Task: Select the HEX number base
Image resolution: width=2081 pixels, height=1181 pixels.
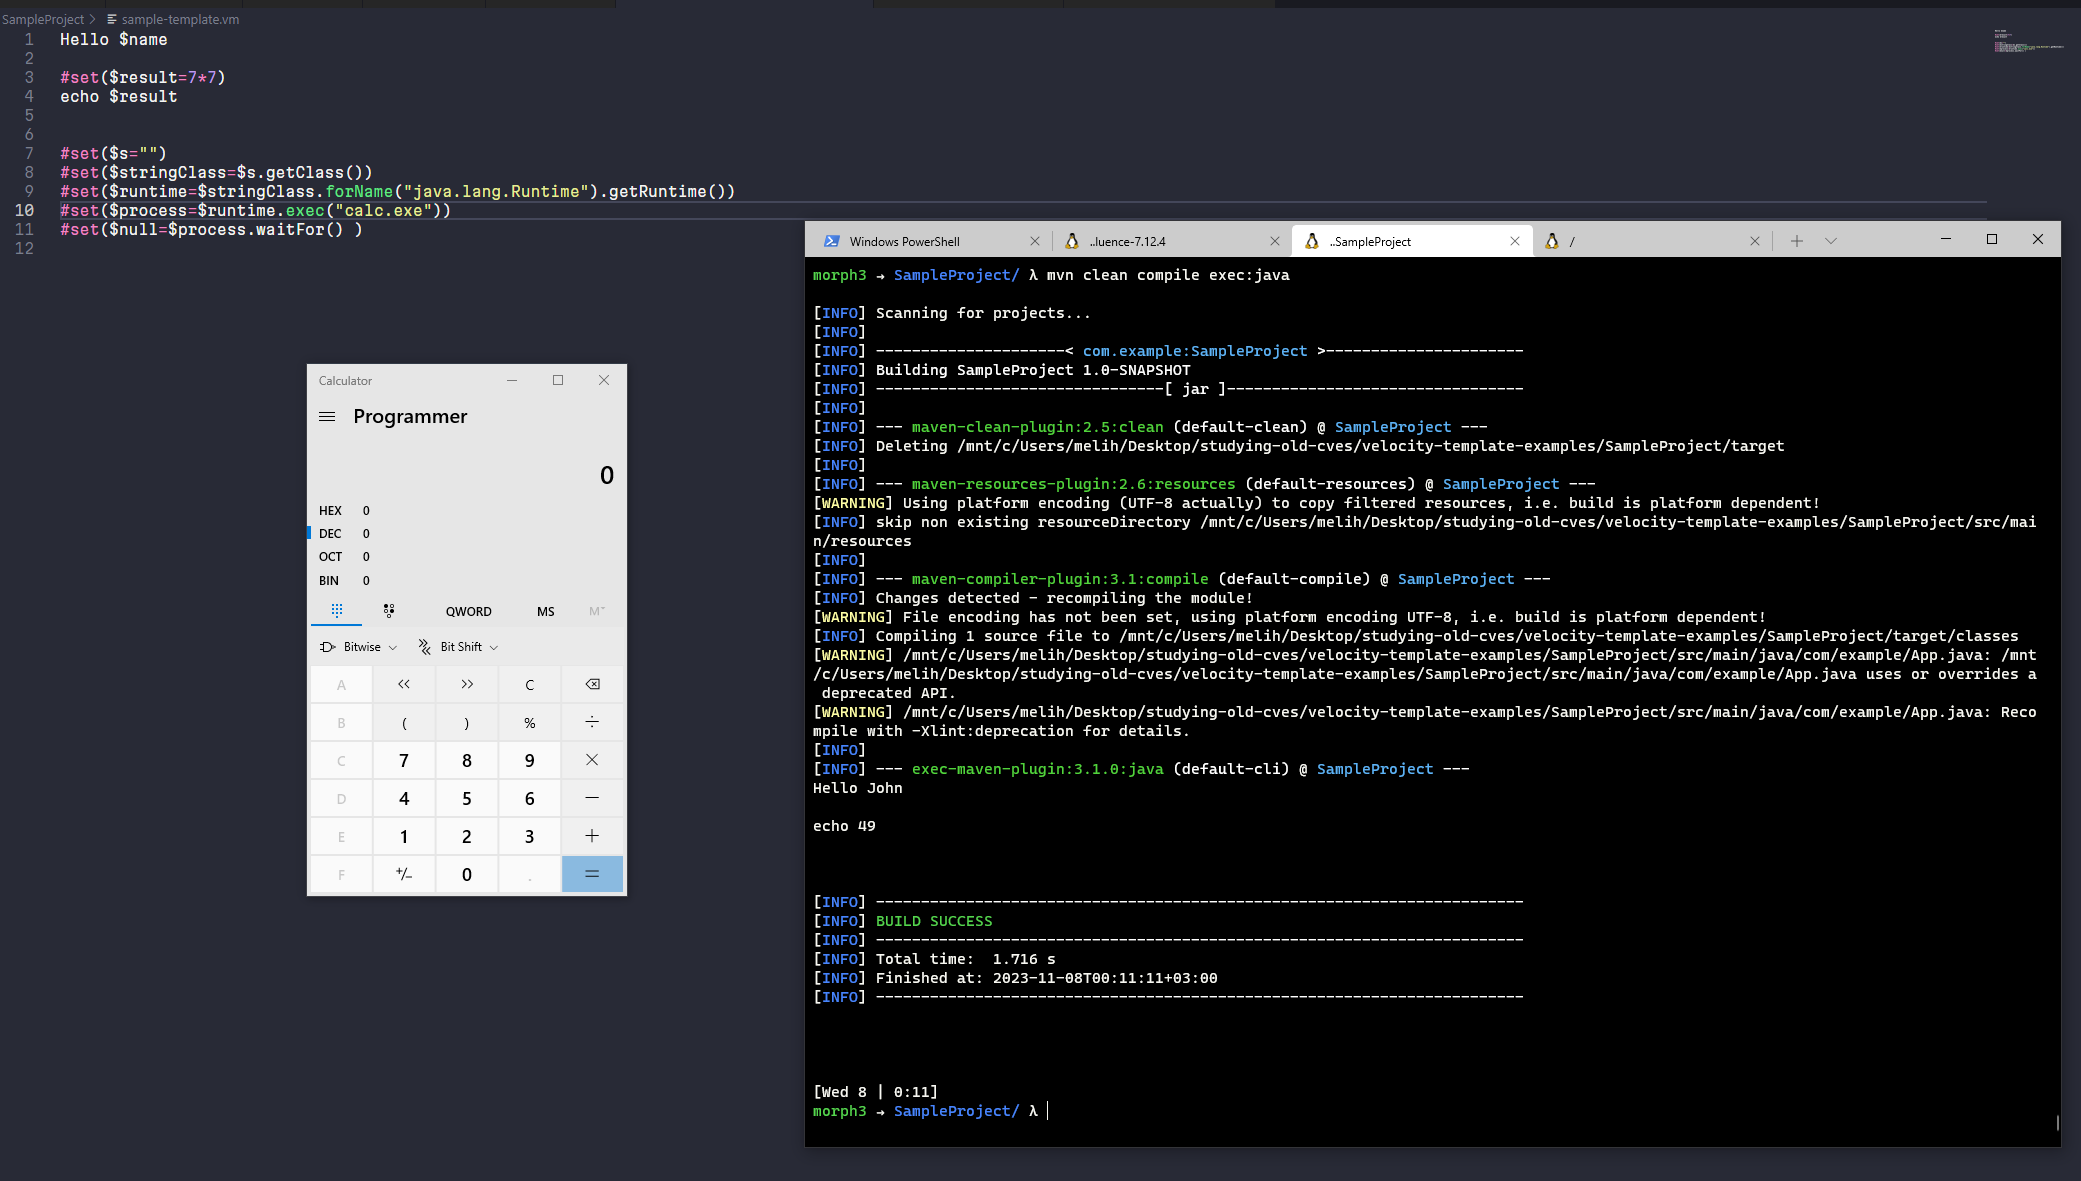Action: tap(467, 510)
